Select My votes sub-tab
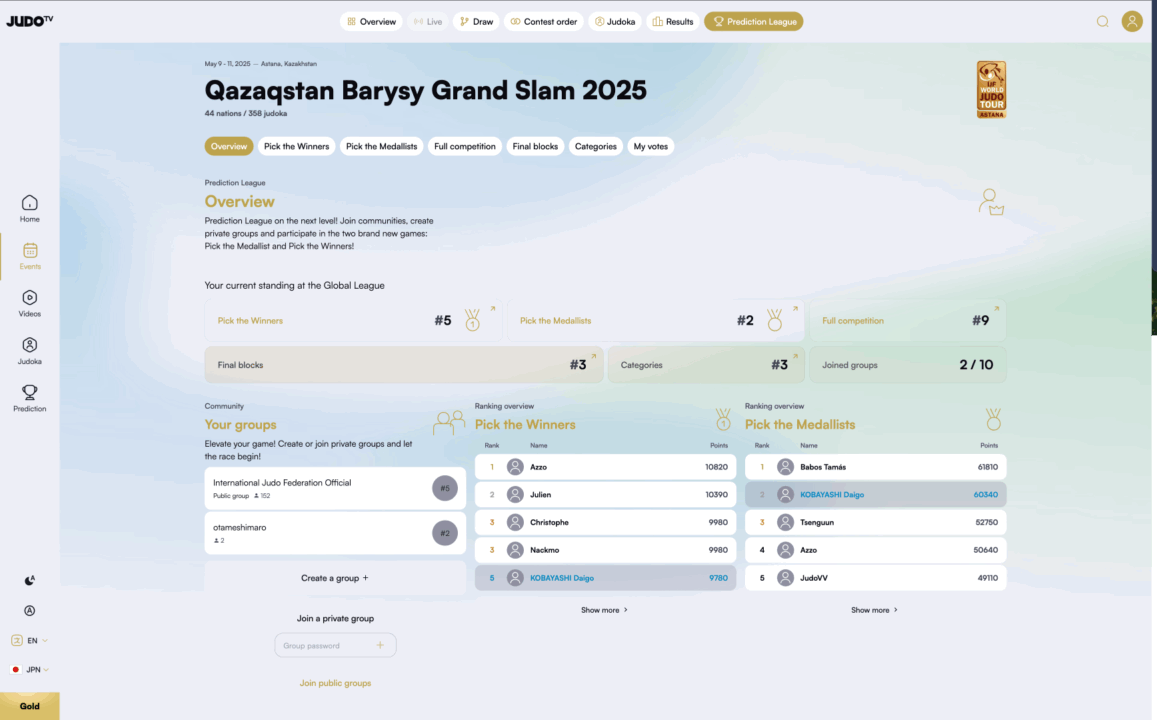This screenshot has height=720, width=1157. tap(651, 146)
